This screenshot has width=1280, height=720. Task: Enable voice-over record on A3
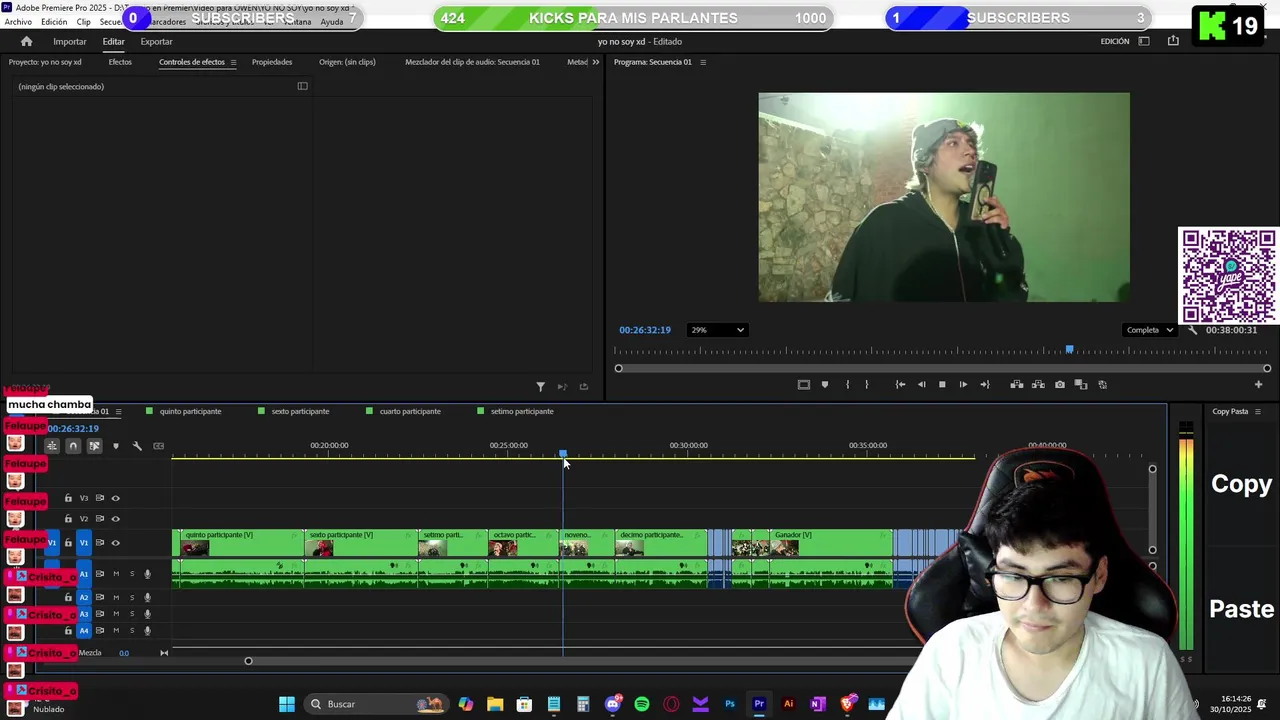[147, 614]
